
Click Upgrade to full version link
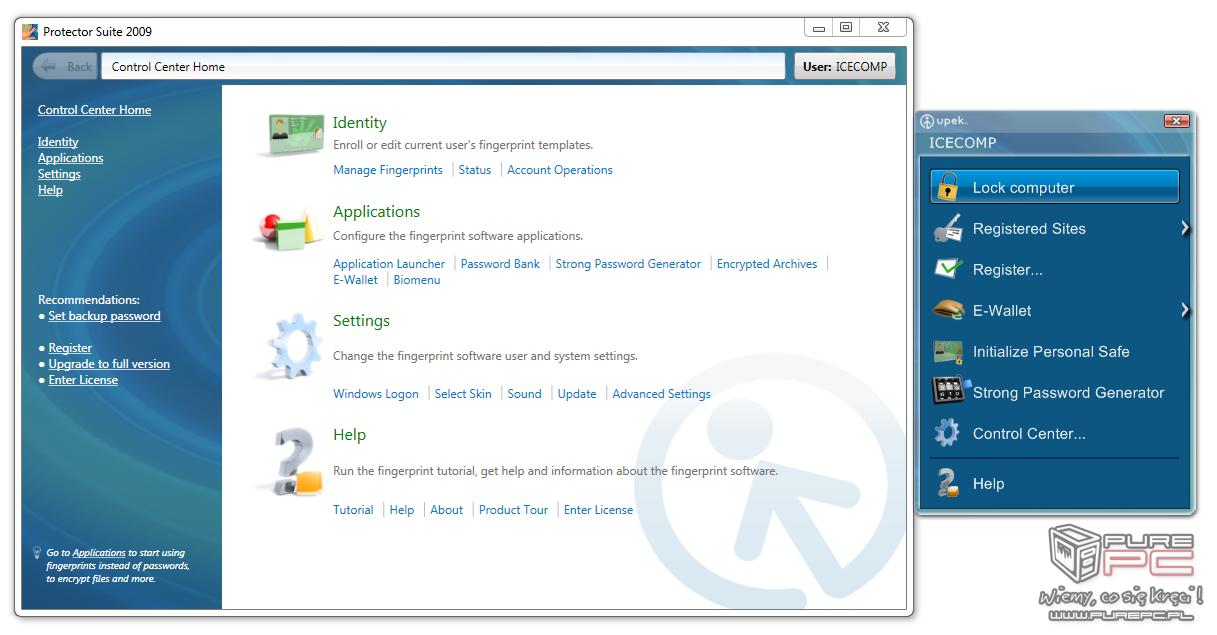pyautogui.click(x=109, y=364)
